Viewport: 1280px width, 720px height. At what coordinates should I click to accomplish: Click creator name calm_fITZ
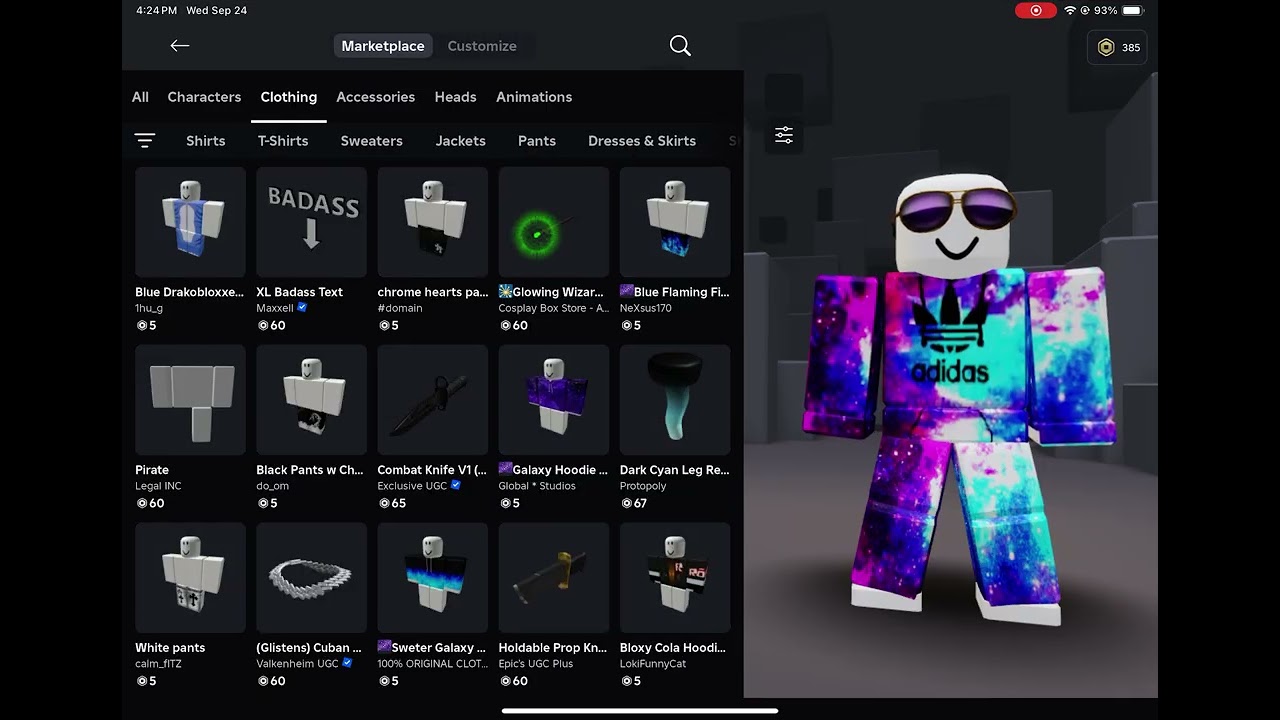tap(158, 664)
